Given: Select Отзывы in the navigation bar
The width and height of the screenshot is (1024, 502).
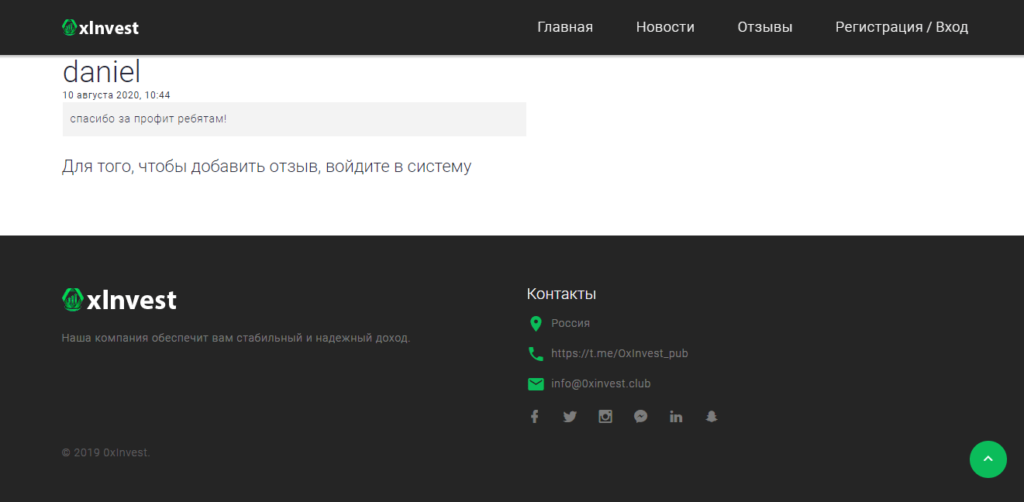Looking at the screenshot, I should click(765, 27).
